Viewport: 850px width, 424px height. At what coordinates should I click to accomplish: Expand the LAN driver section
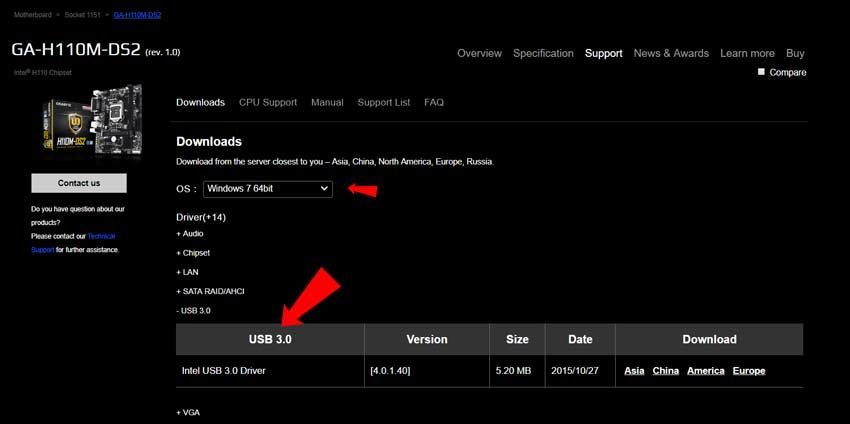(x=187, y=272)
